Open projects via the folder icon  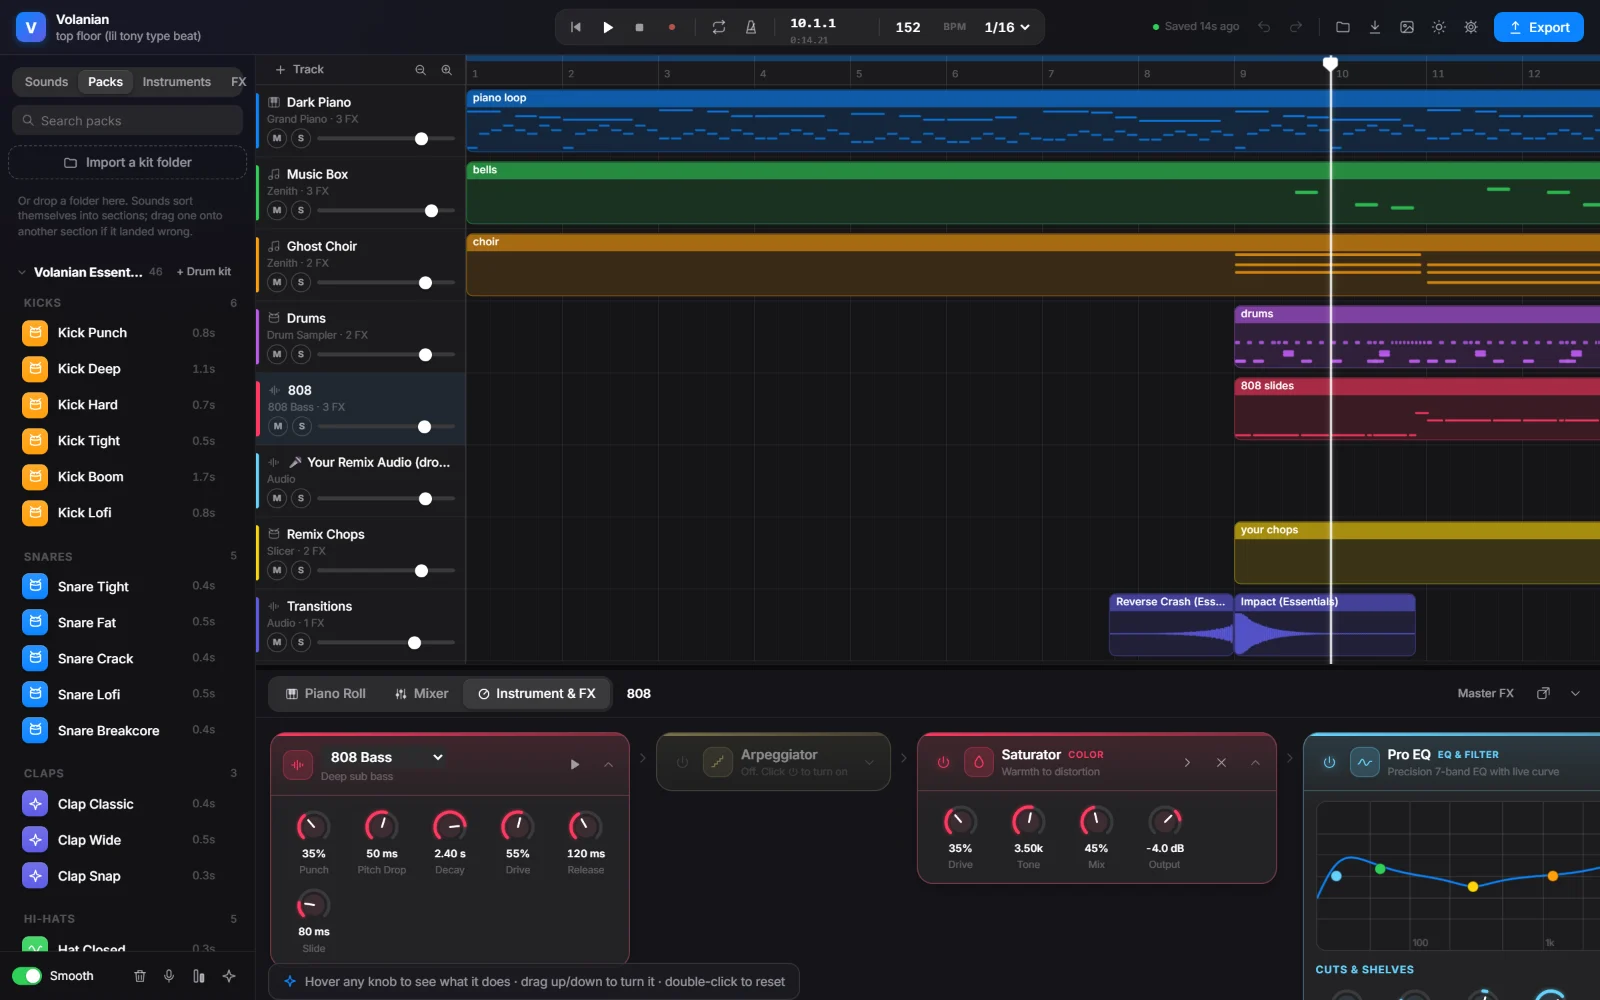(1343, 27)
